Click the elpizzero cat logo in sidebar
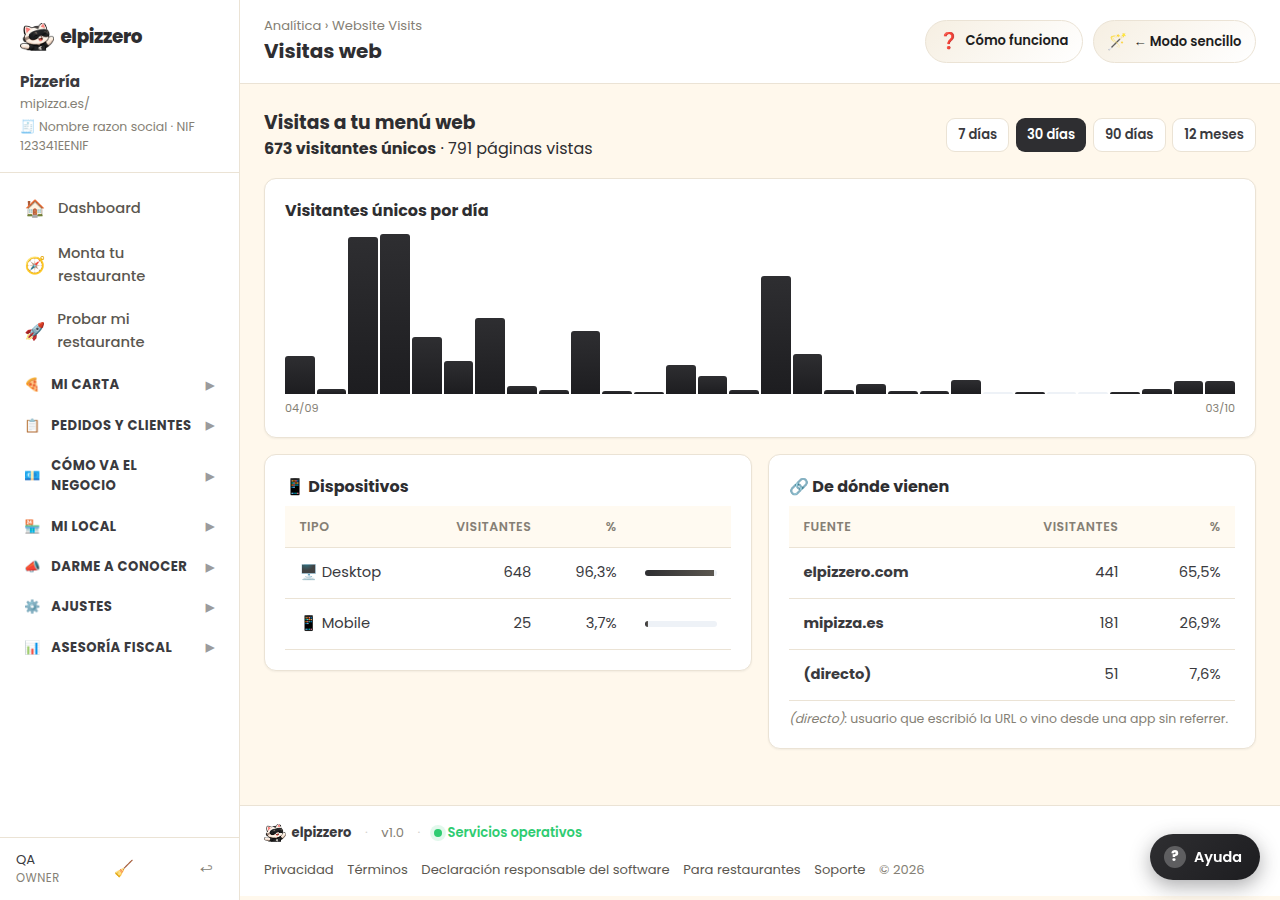1280x900 pixels. tap(37, 37)
